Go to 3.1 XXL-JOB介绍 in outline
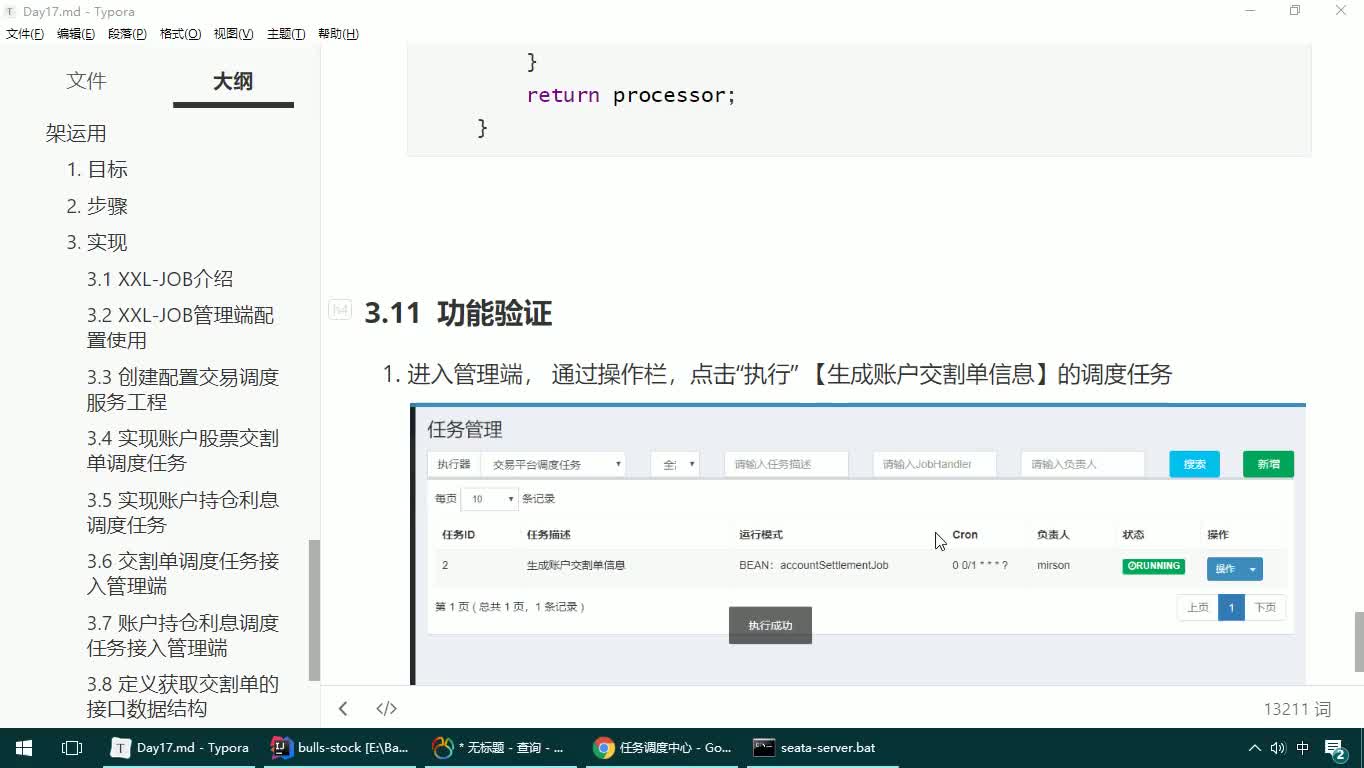This screenshot has width=1364, height=768. tap(160, 279)
